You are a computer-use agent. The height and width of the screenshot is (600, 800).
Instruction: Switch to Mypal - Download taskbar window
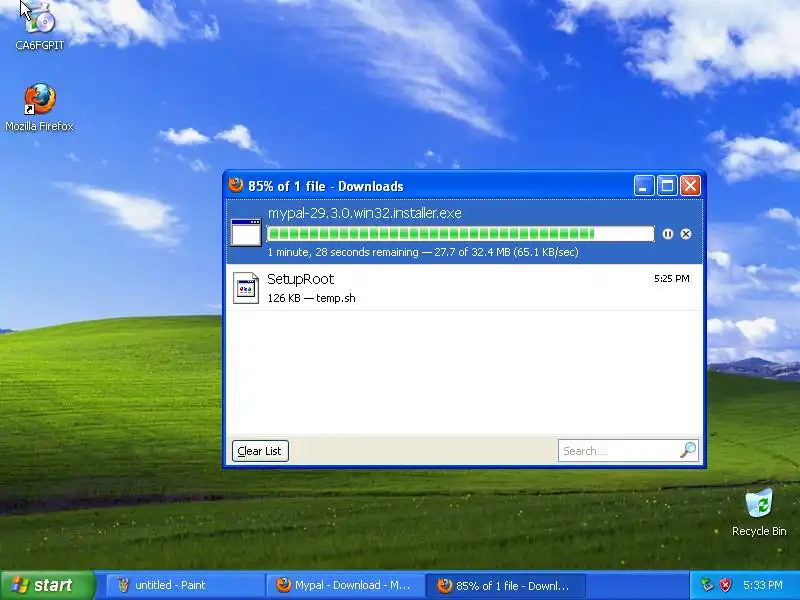[345, 585]
